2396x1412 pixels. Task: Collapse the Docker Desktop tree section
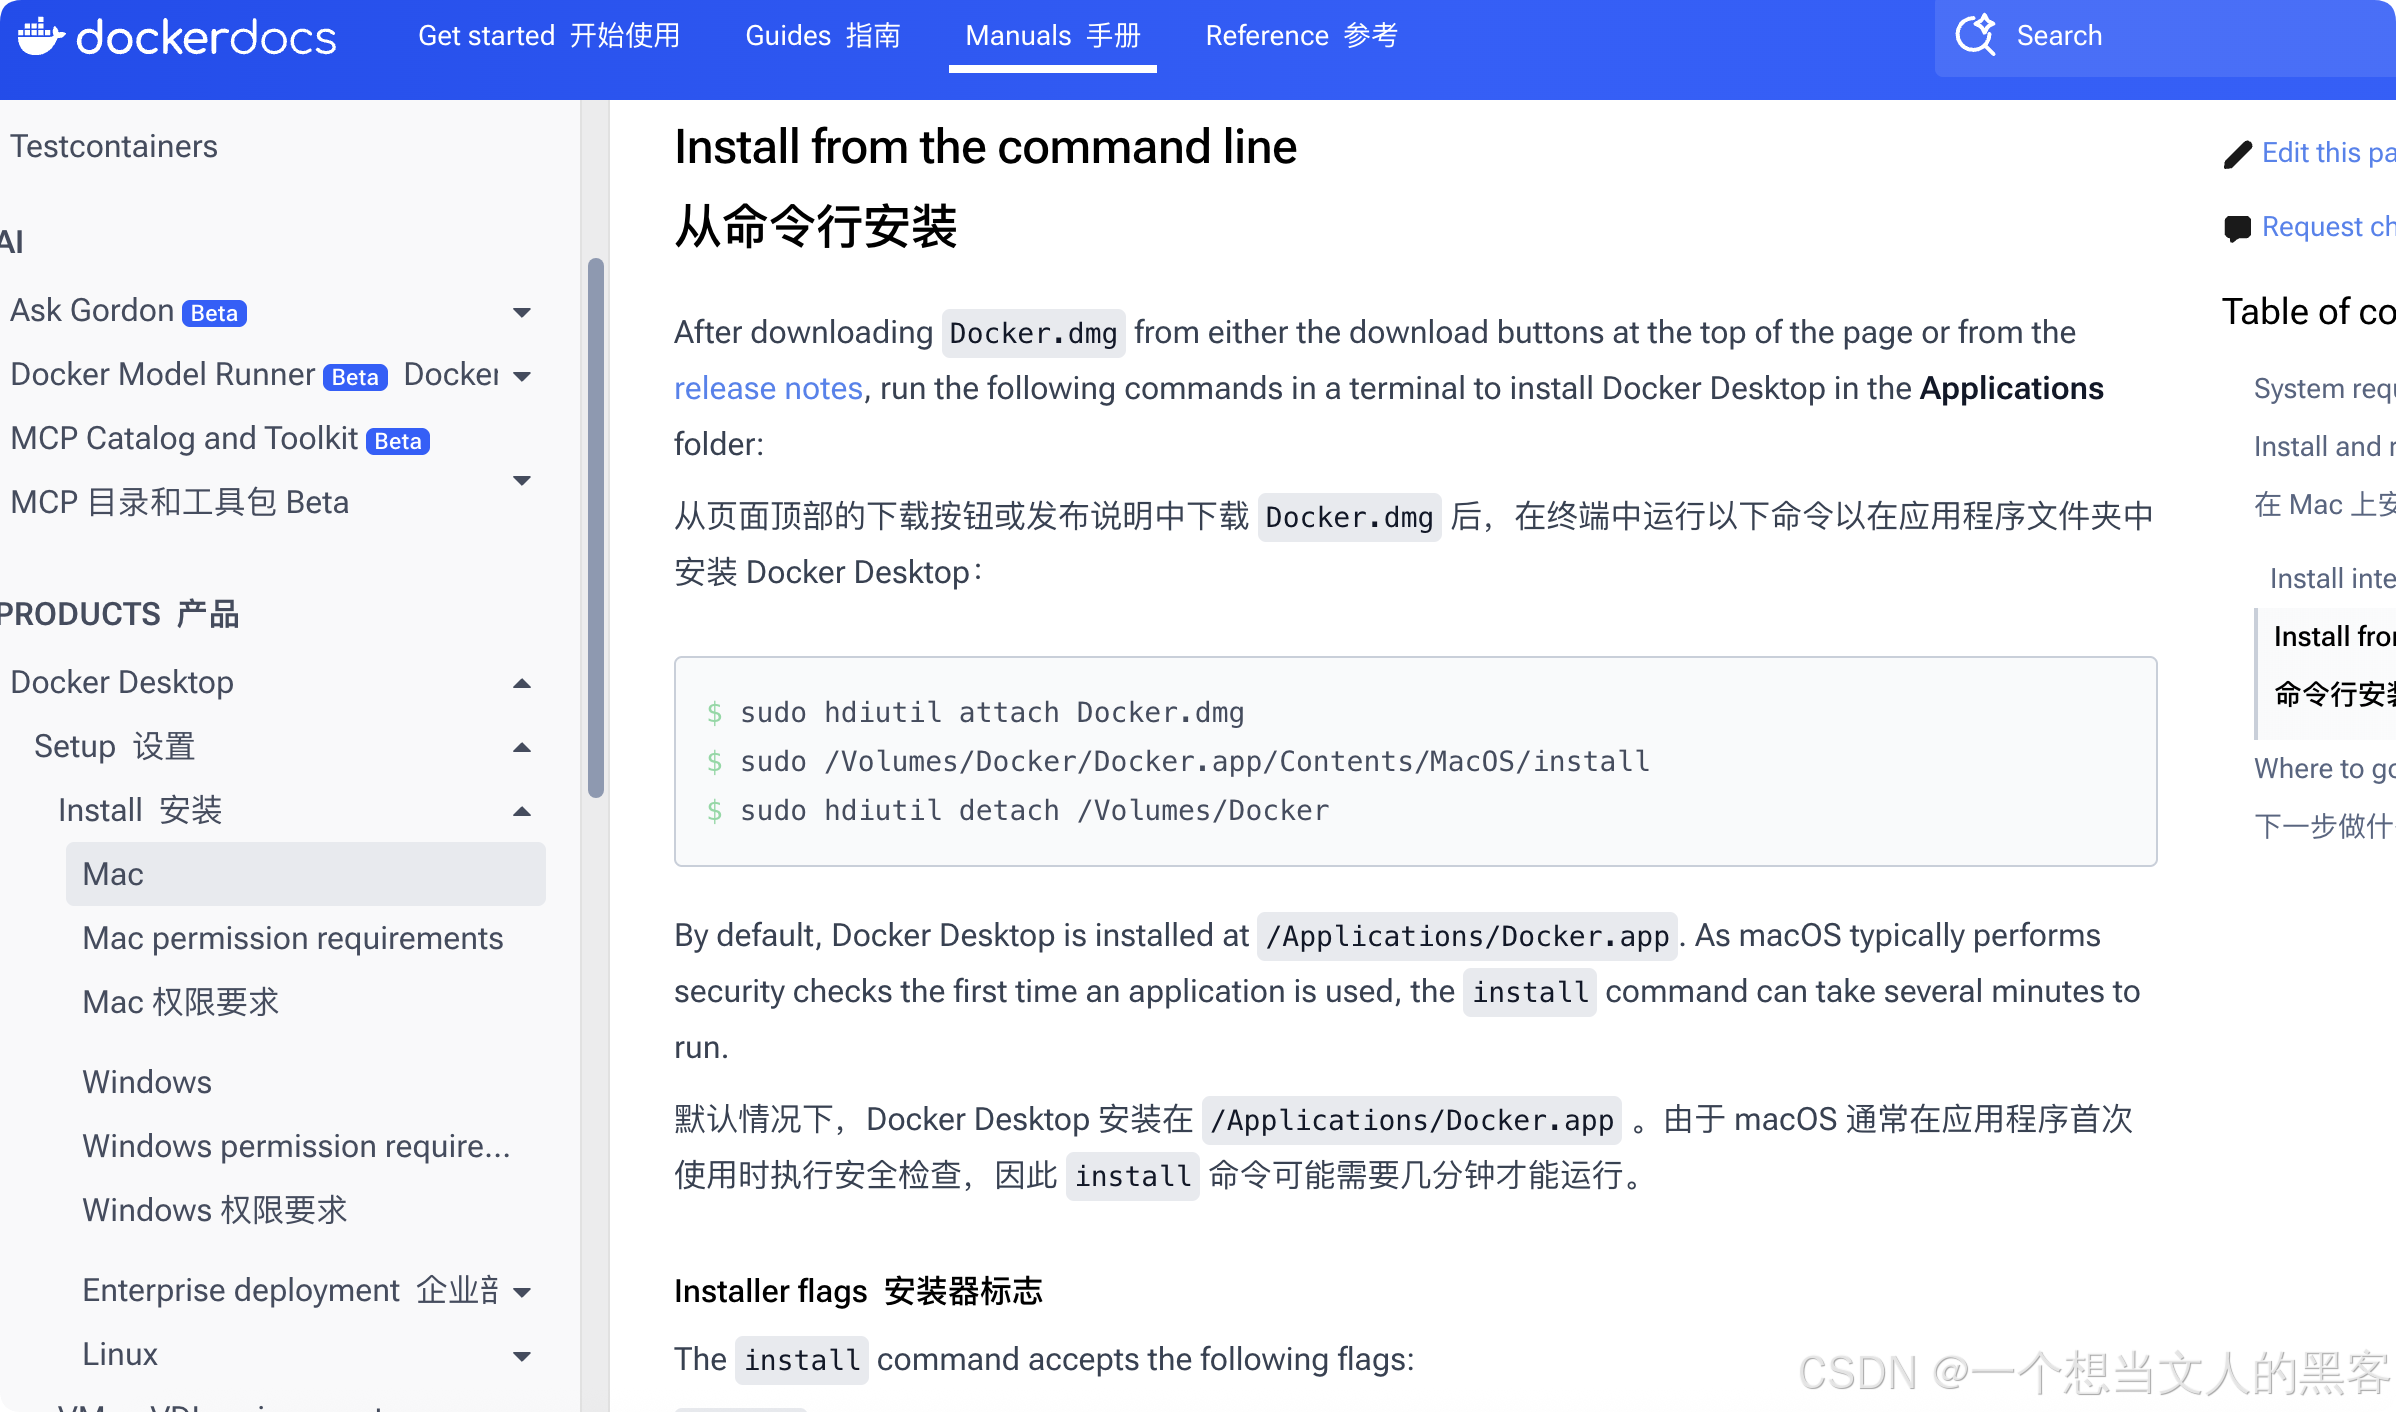click(x=522, y=684)
